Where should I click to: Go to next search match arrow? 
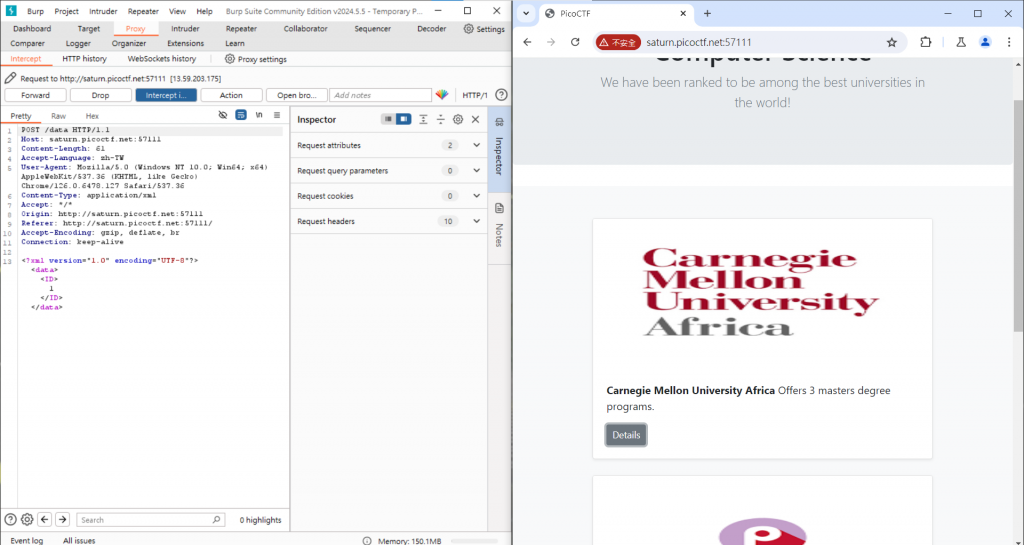click(x=62, y=520)
